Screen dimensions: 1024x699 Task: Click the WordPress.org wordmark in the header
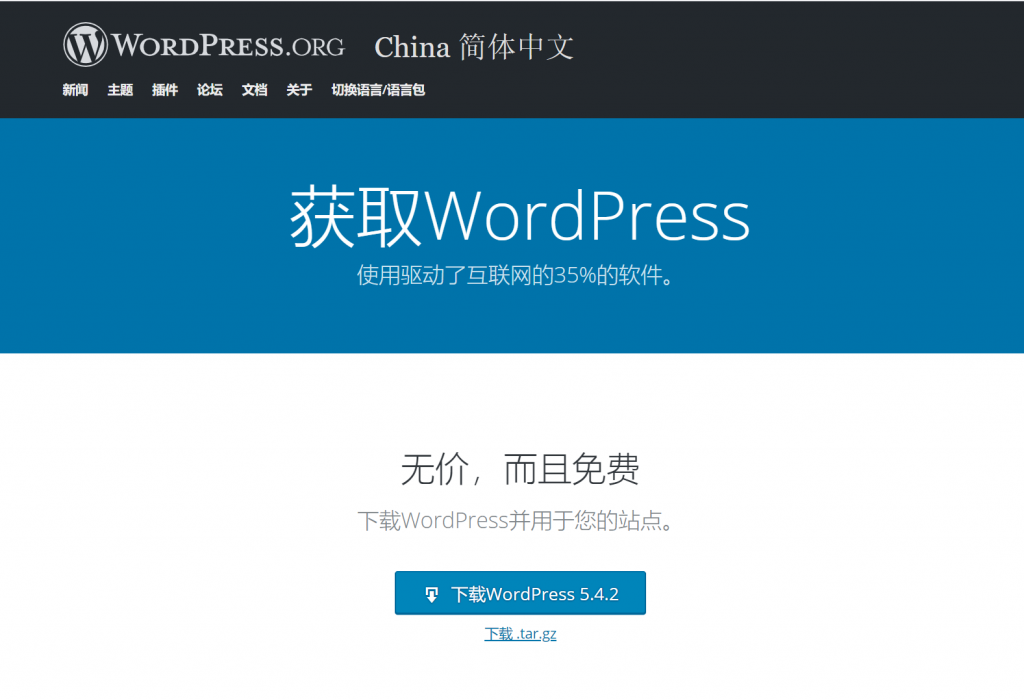coord(228,45)
